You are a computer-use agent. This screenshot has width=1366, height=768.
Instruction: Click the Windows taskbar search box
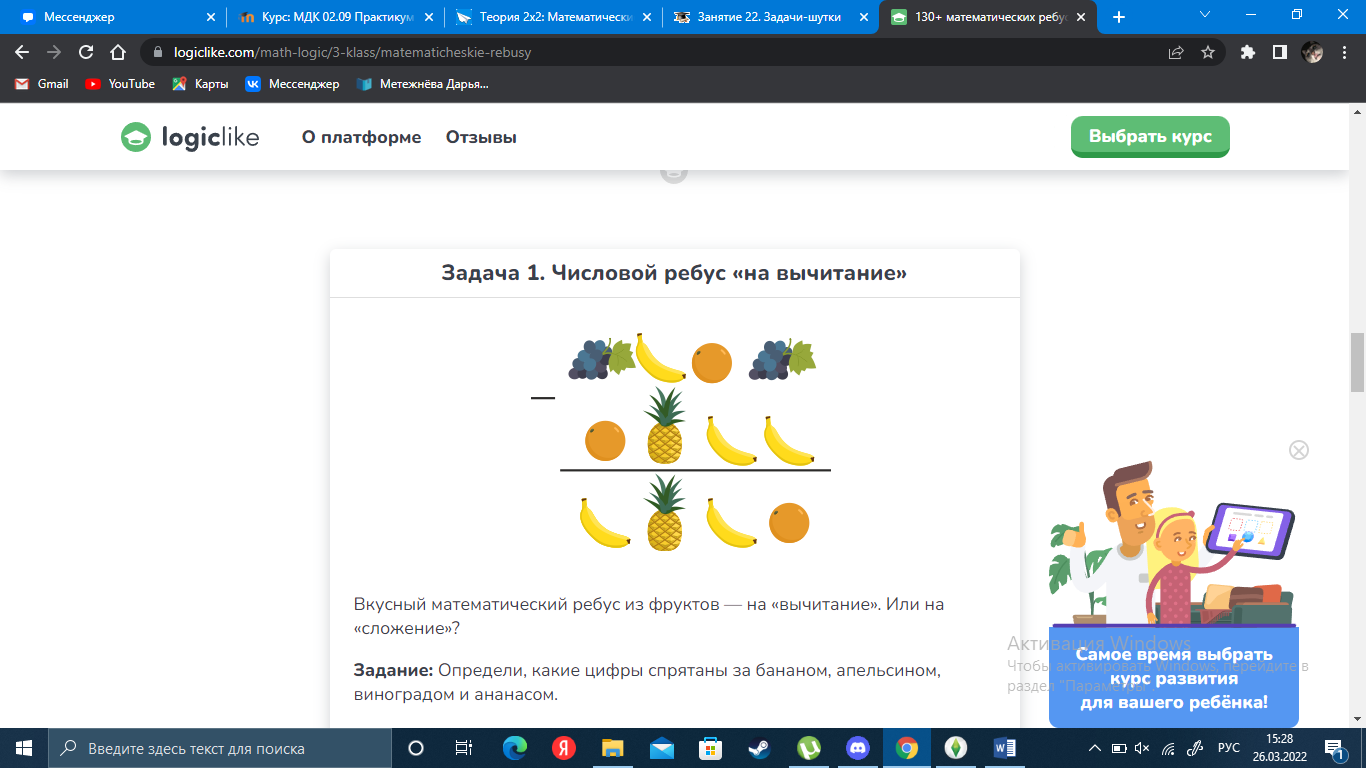220,747
